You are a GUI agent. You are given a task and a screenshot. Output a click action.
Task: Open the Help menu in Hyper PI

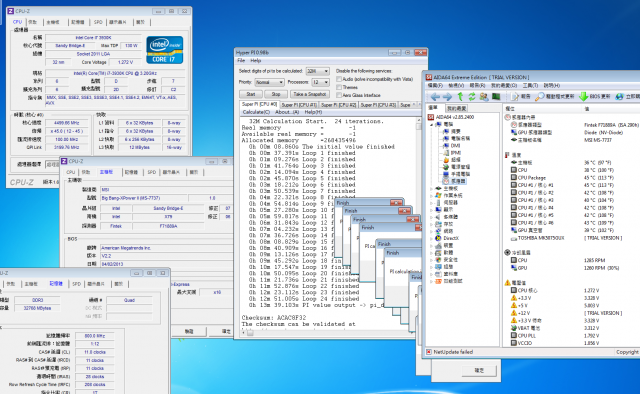point(256,61)
